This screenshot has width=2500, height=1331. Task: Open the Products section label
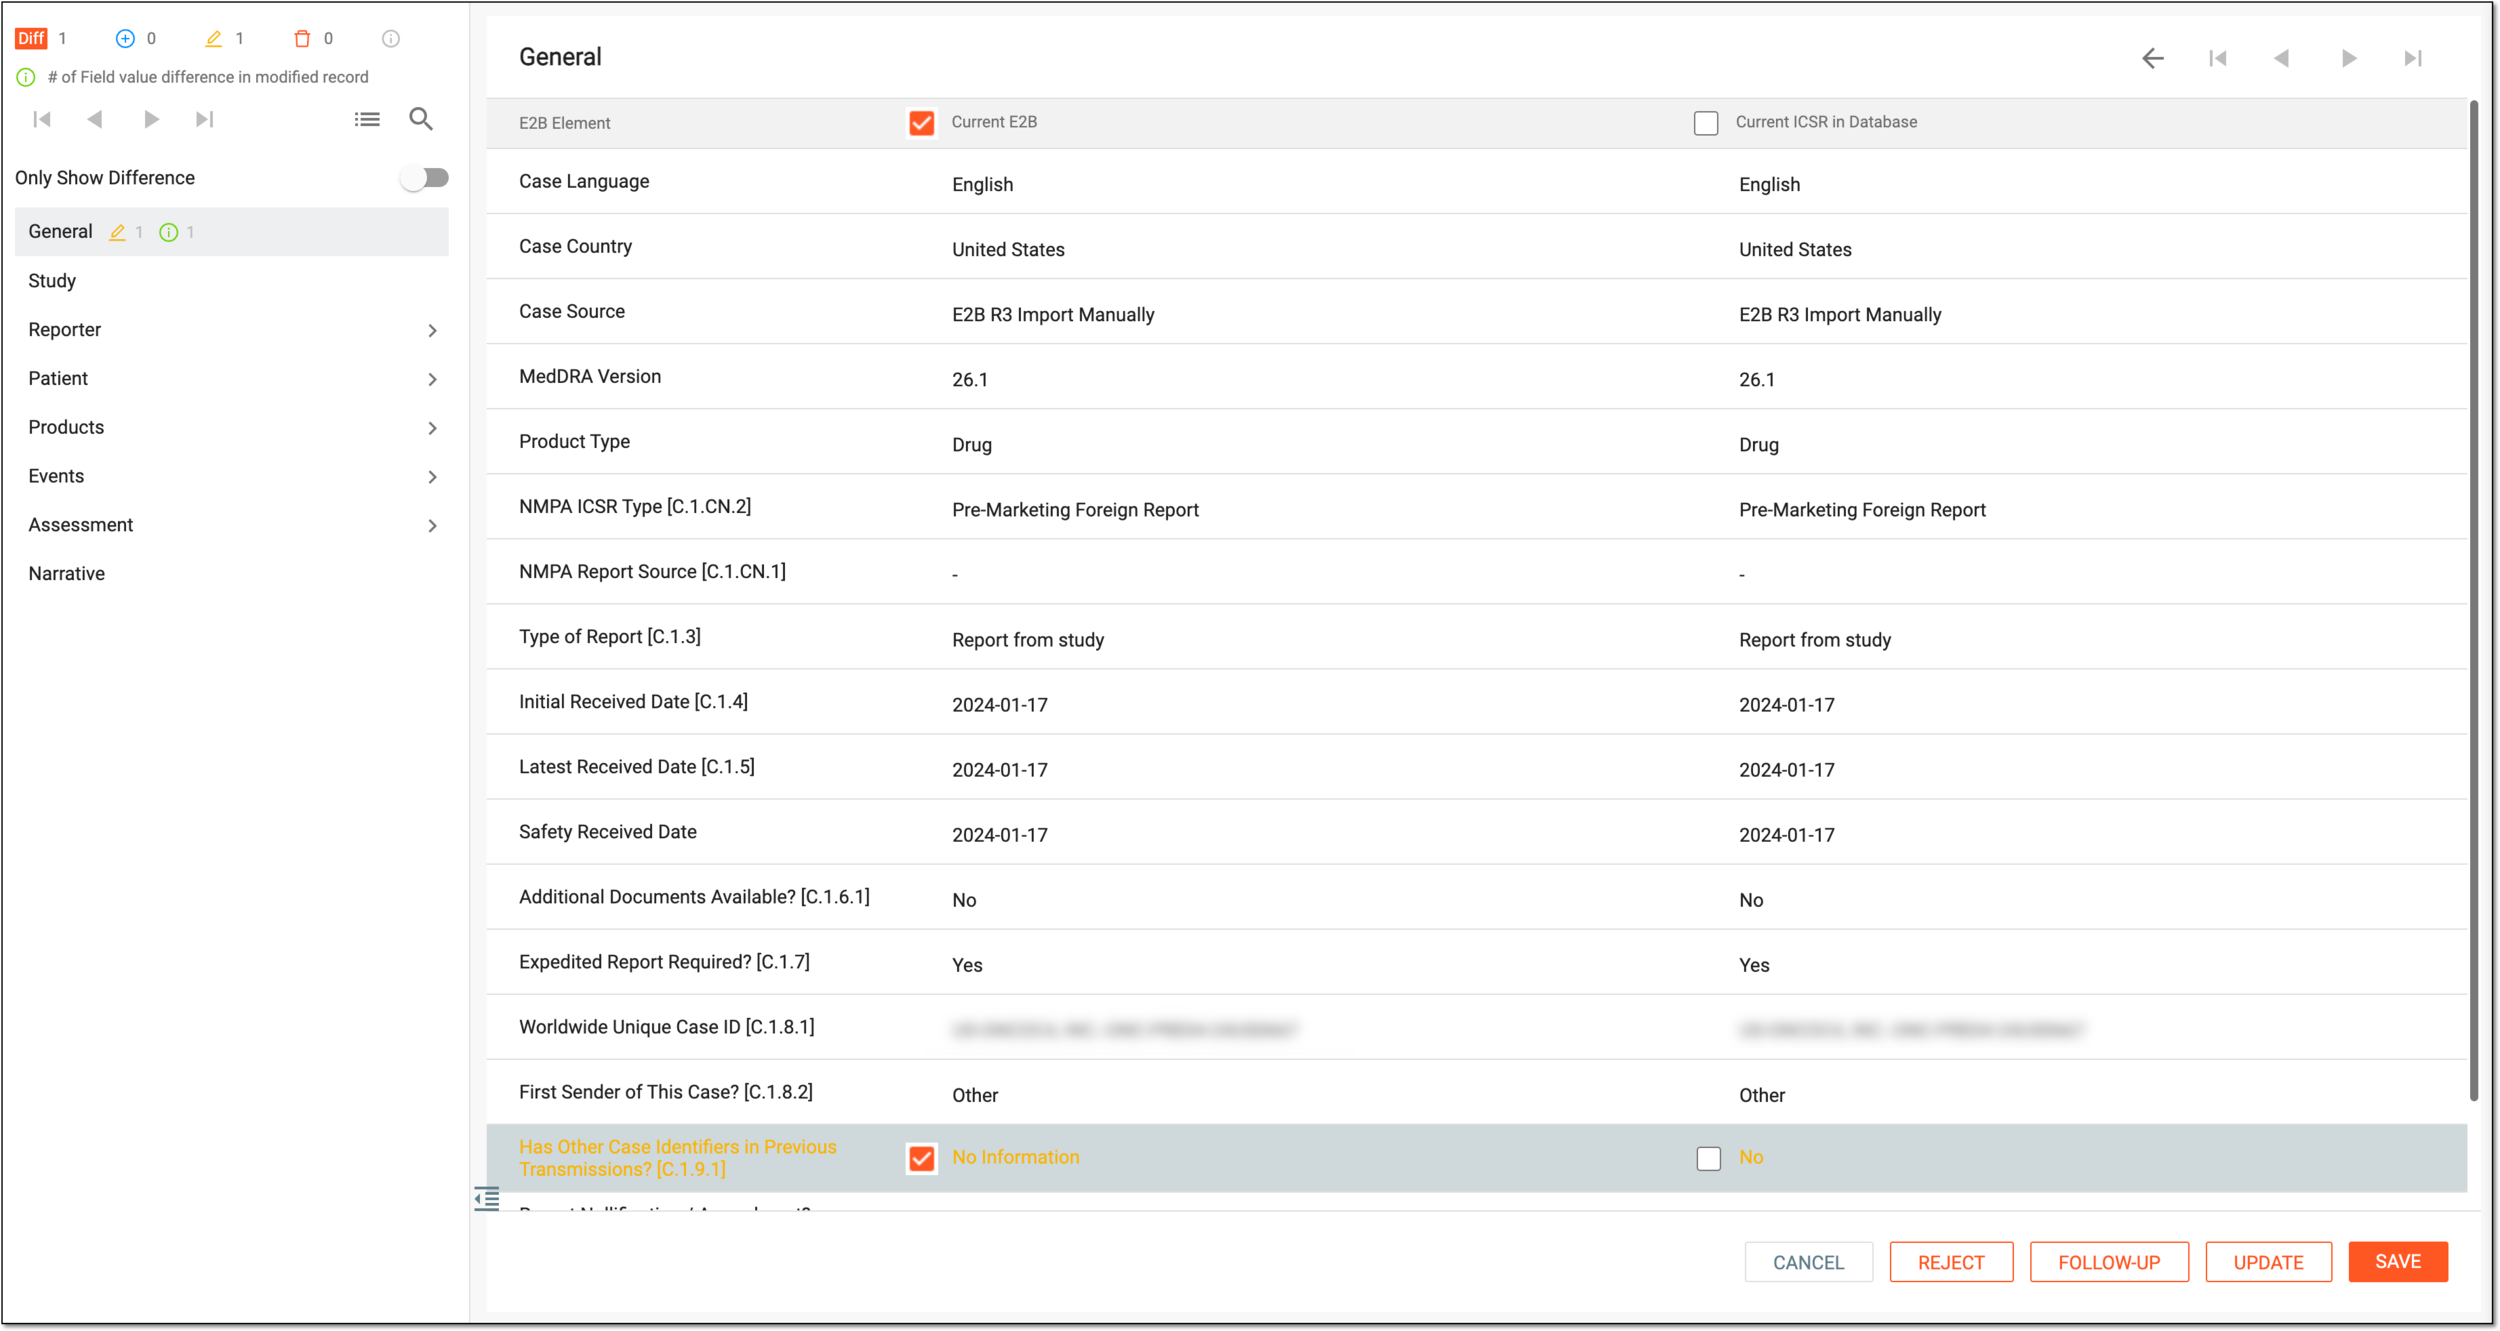pos(66,428)
